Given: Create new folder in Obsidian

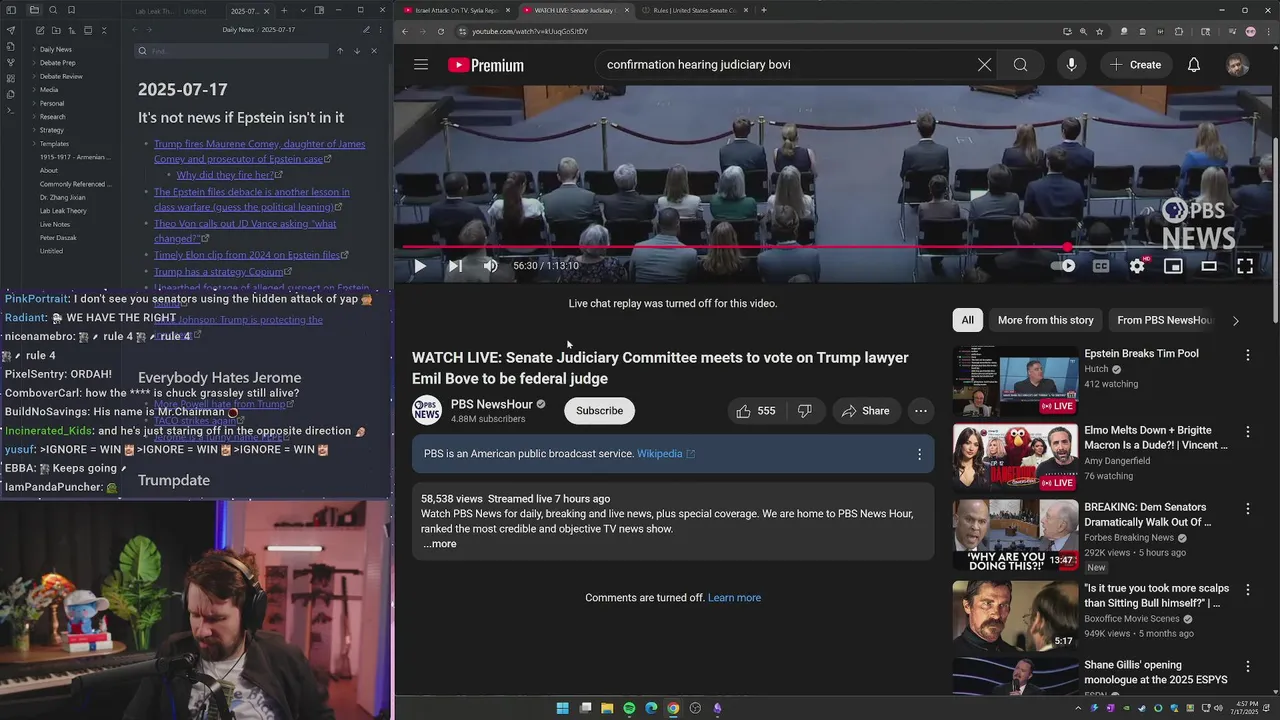Looking at the screenshot, I should [55, 31].
